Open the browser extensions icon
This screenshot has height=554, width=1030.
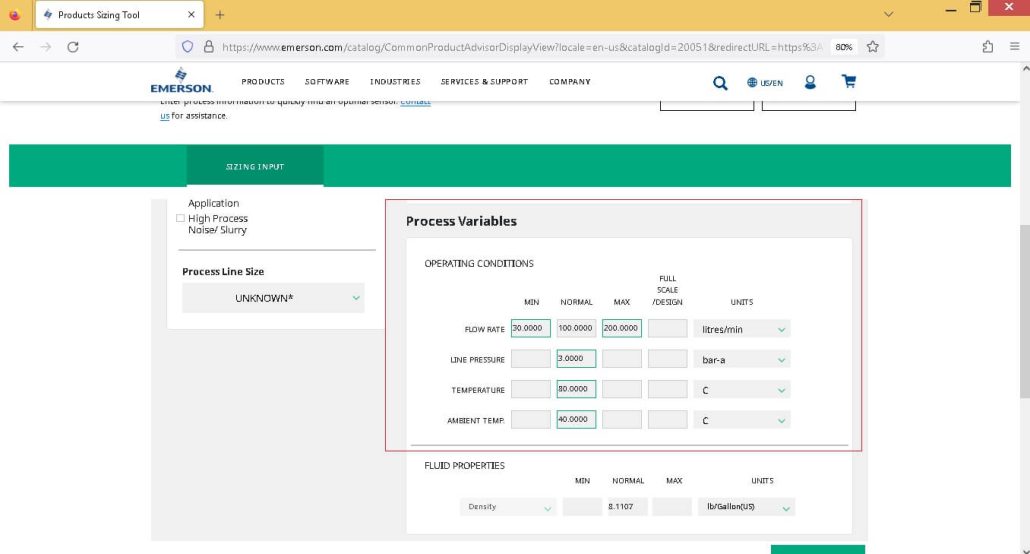[x=987, y=47]
